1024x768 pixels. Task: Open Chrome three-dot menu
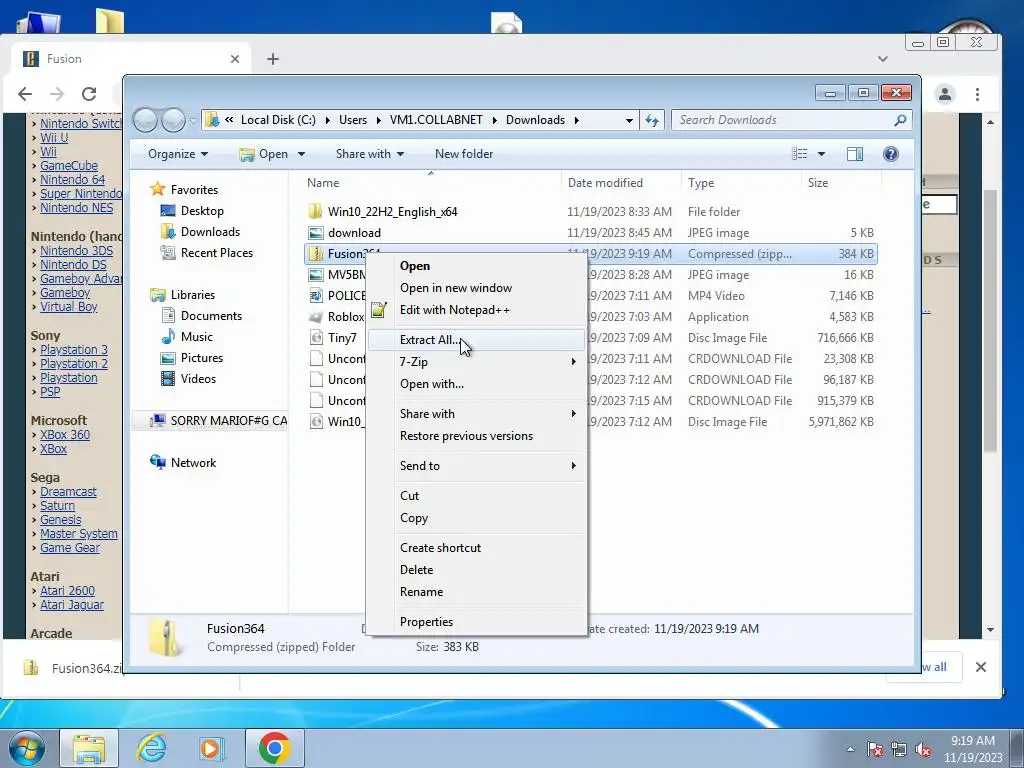click(x=978, y=94)
